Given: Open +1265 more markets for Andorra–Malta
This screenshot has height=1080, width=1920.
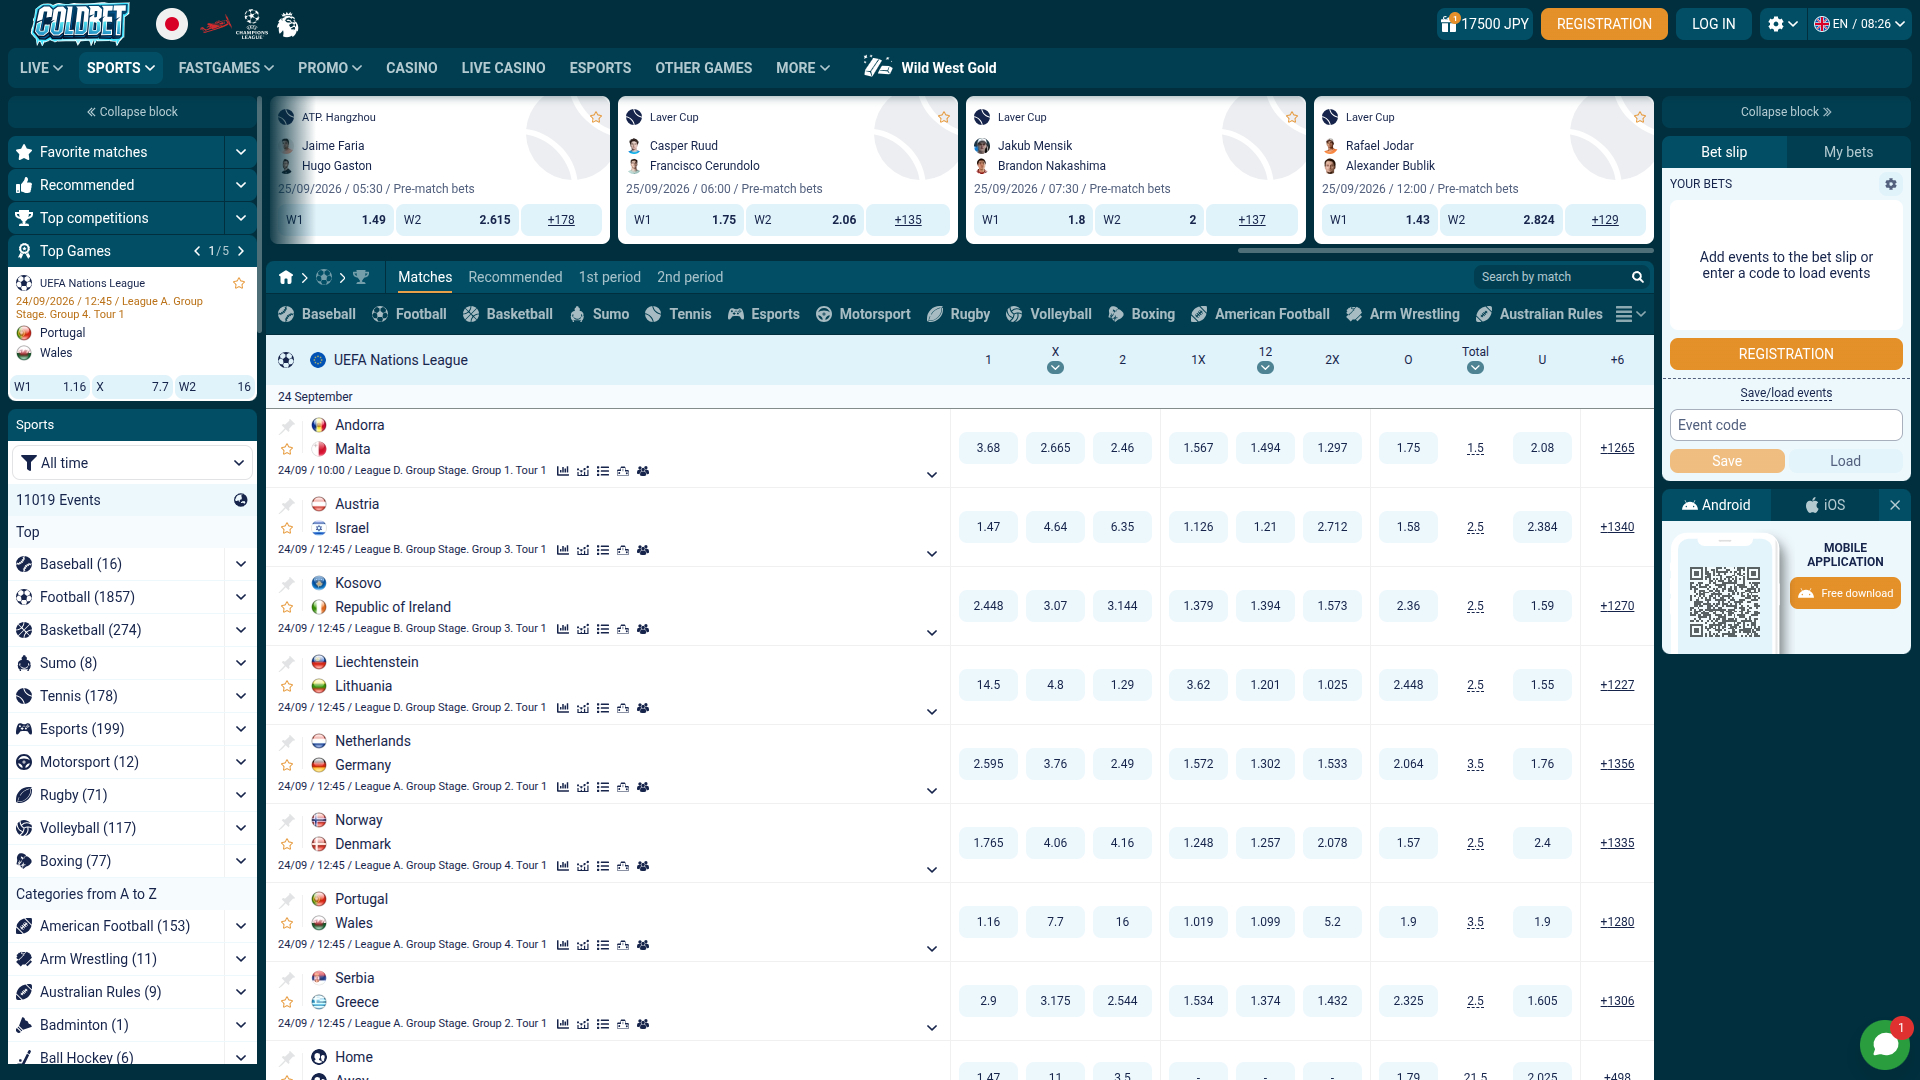Looking at the screenshot, I should coord(1617,448).
